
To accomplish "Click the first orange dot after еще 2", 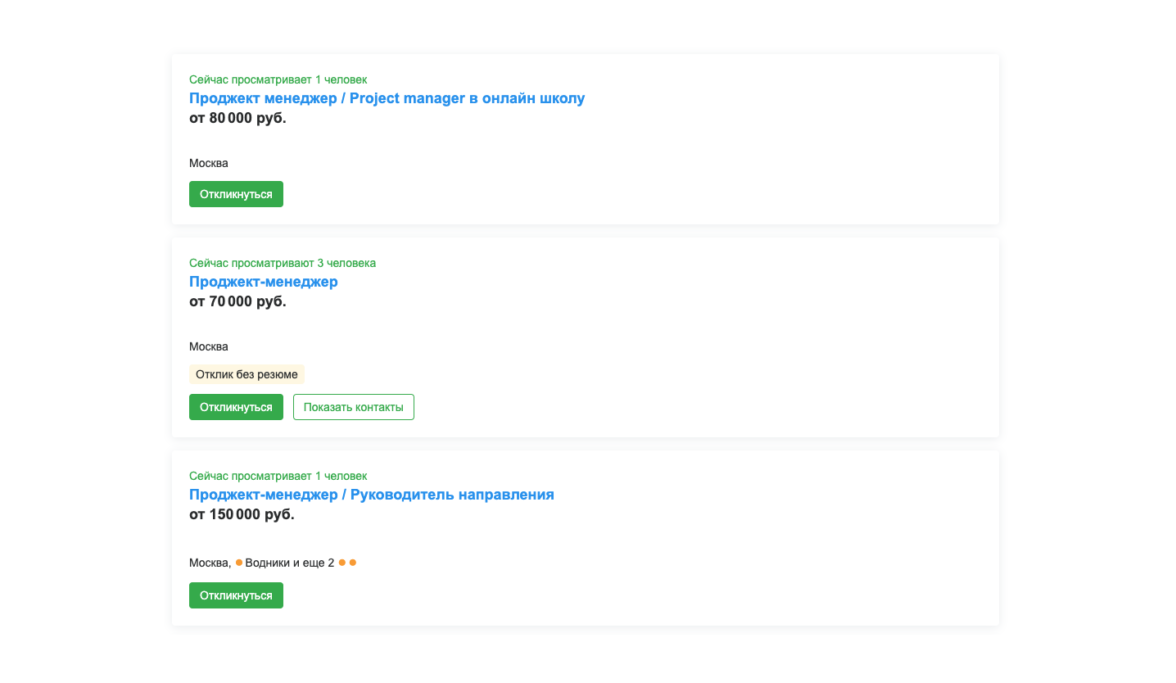I will (342, 562).
